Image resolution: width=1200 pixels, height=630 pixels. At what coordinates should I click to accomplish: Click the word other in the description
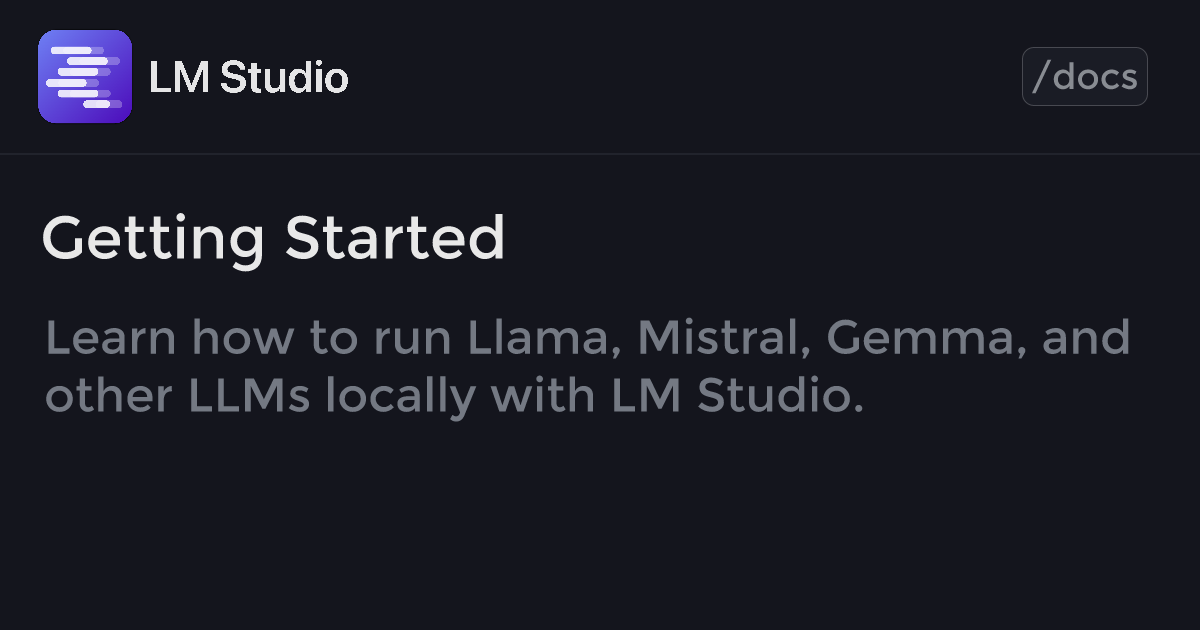(109, 395)
